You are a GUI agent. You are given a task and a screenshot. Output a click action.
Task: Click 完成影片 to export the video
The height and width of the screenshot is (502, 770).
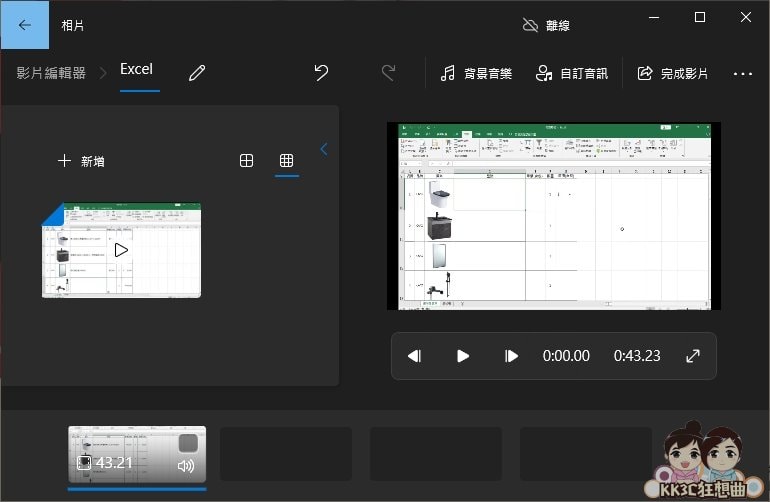click(x=672, y=73)
